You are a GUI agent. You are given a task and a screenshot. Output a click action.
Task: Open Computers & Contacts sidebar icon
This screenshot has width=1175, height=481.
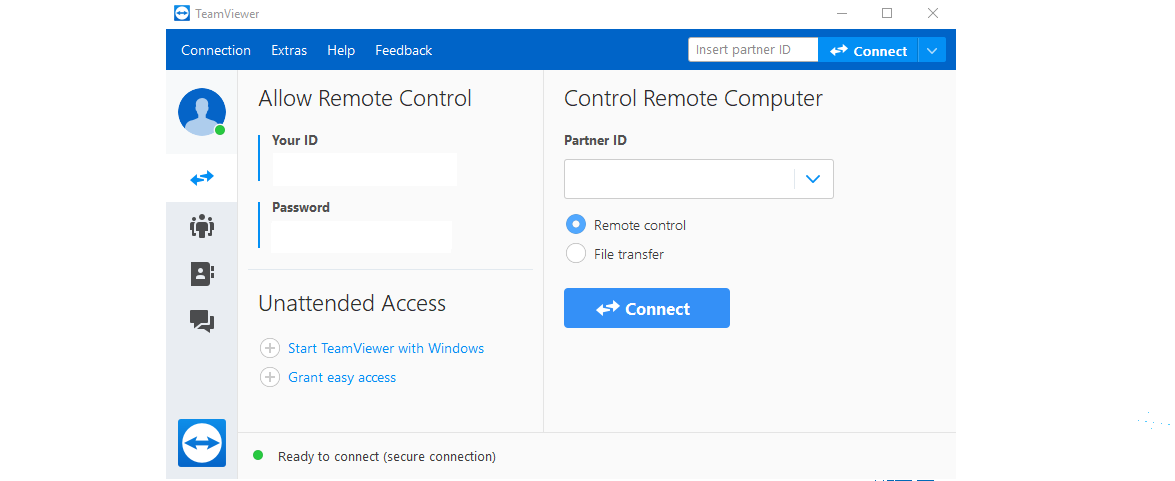[x=202, y=274]
